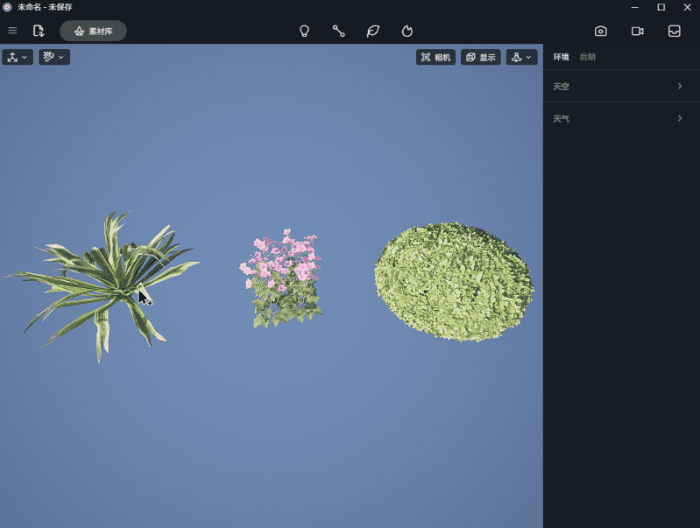
Task: Open the hamburger main menu
Action: point(12,31)
